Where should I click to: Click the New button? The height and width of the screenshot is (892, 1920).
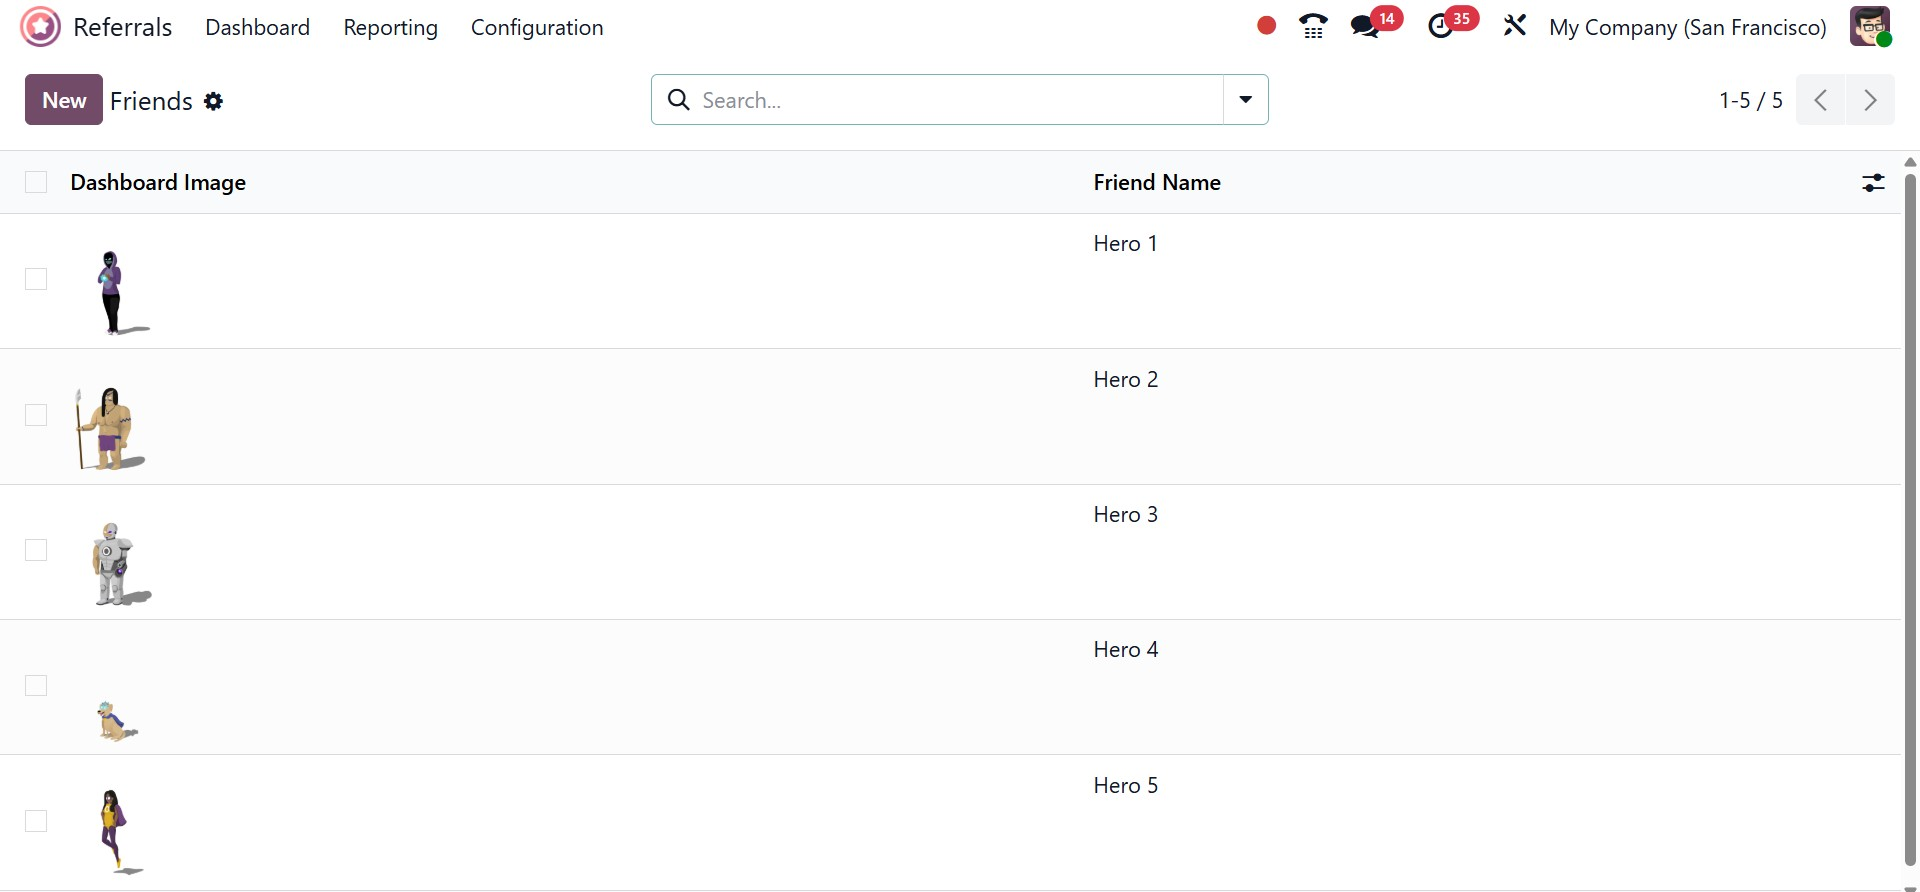[64, 100]
